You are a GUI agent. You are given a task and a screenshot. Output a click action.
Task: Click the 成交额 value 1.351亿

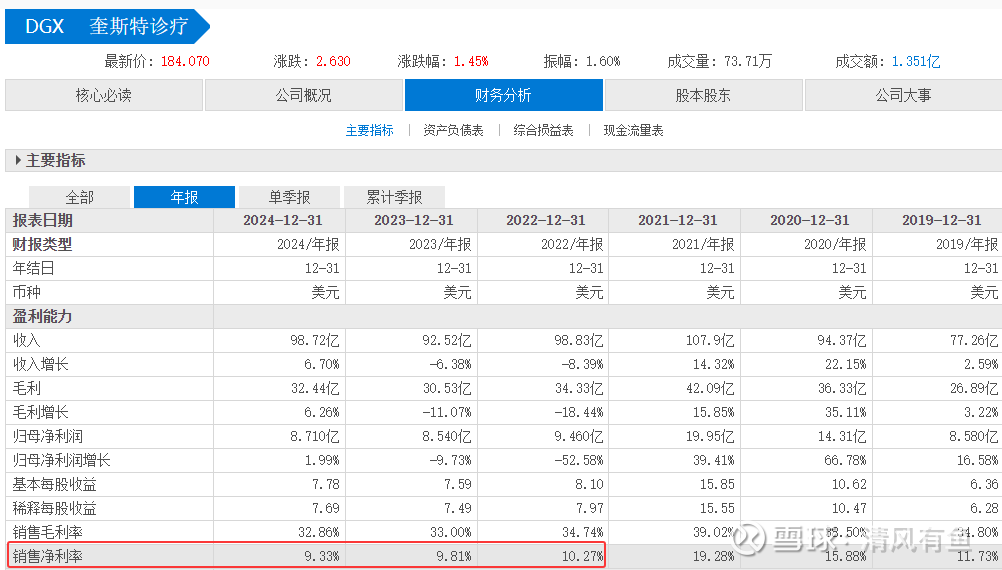pos(916,61)
